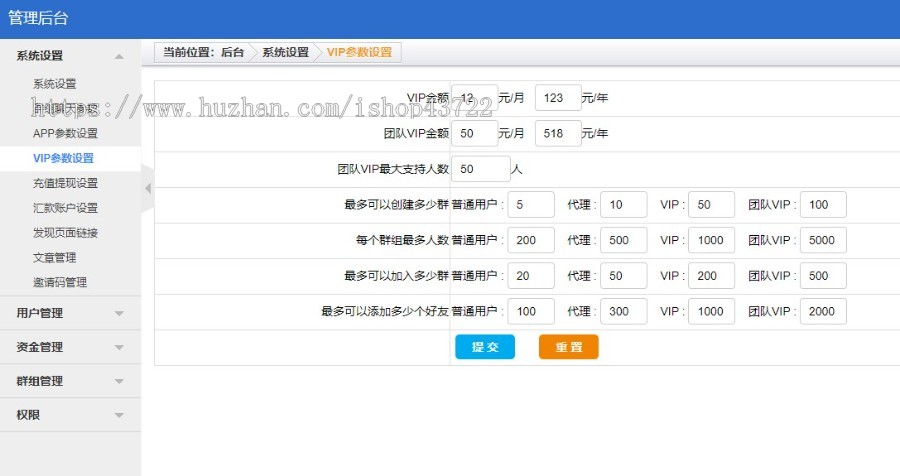Focus VIP金额 monthly price field
This screenshot has width=900, height=476.
pos(474,98)
